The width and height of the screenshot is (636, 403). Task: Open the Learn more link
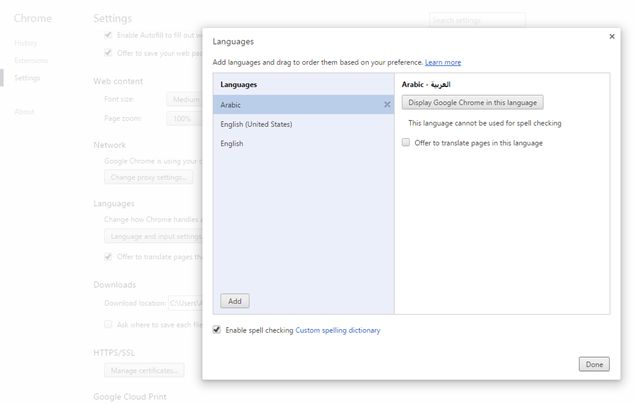[x=443, y=62]
